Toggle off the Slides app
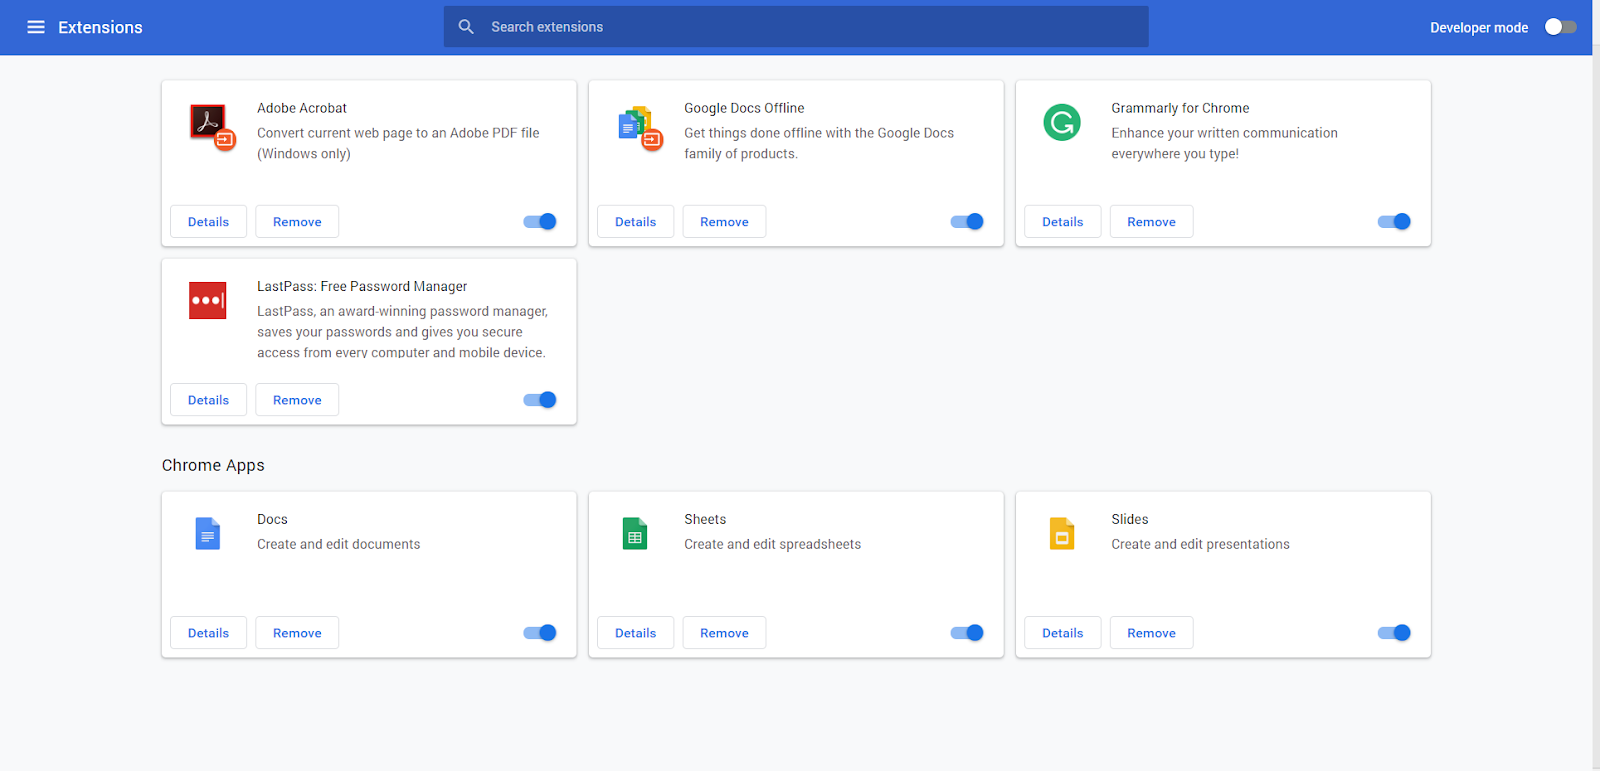The image size is (1600, 771). [1394, 633]
